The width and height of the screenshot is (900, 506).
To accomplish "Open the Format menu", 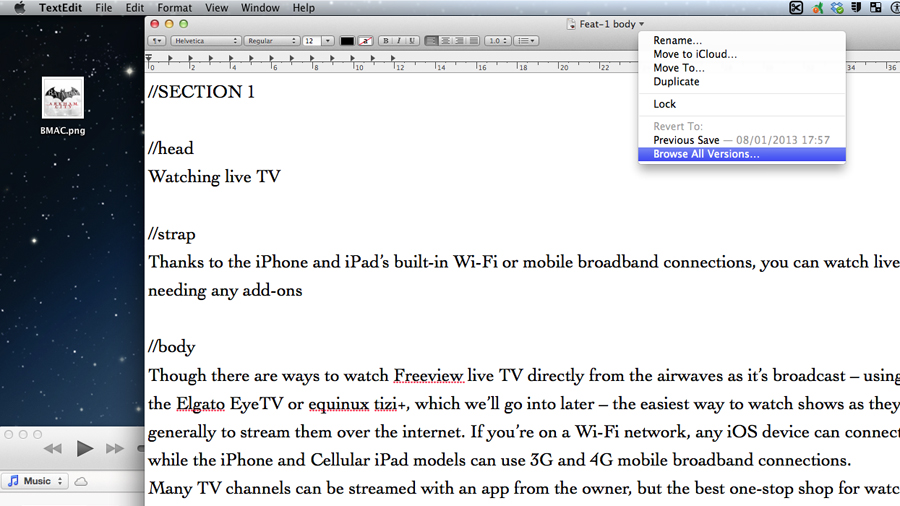I will (174, 7).
